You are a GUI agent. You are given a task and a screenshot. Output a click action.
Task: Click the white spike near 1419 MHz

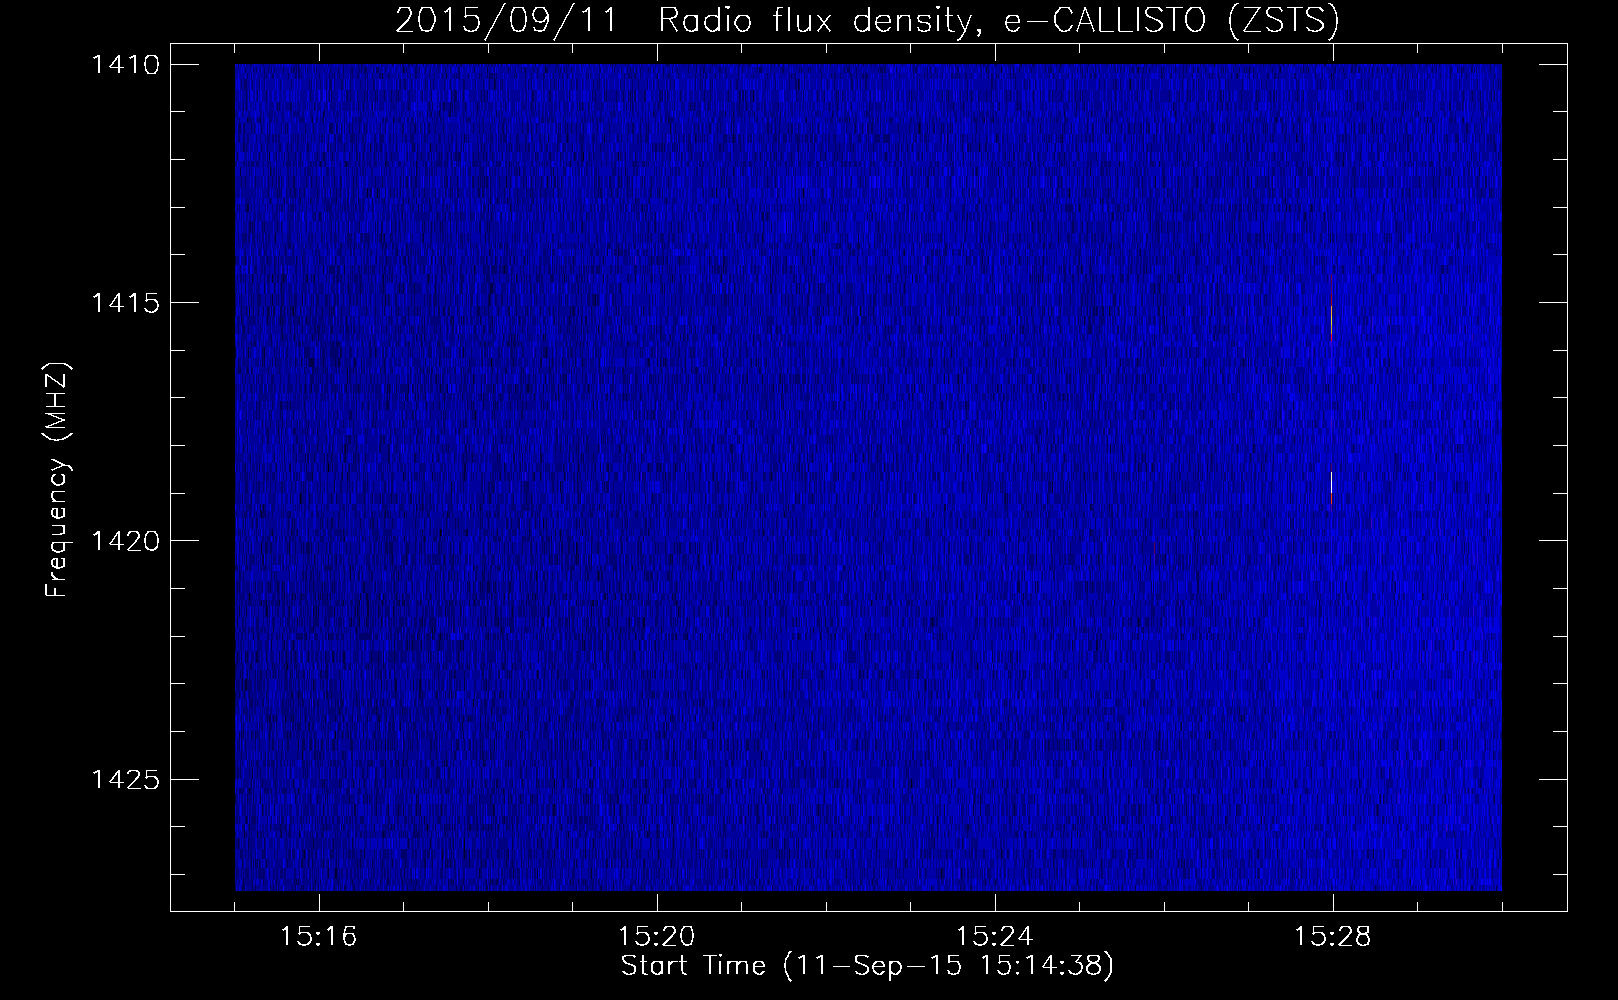pyautogui.click(x=1331, y=483)
